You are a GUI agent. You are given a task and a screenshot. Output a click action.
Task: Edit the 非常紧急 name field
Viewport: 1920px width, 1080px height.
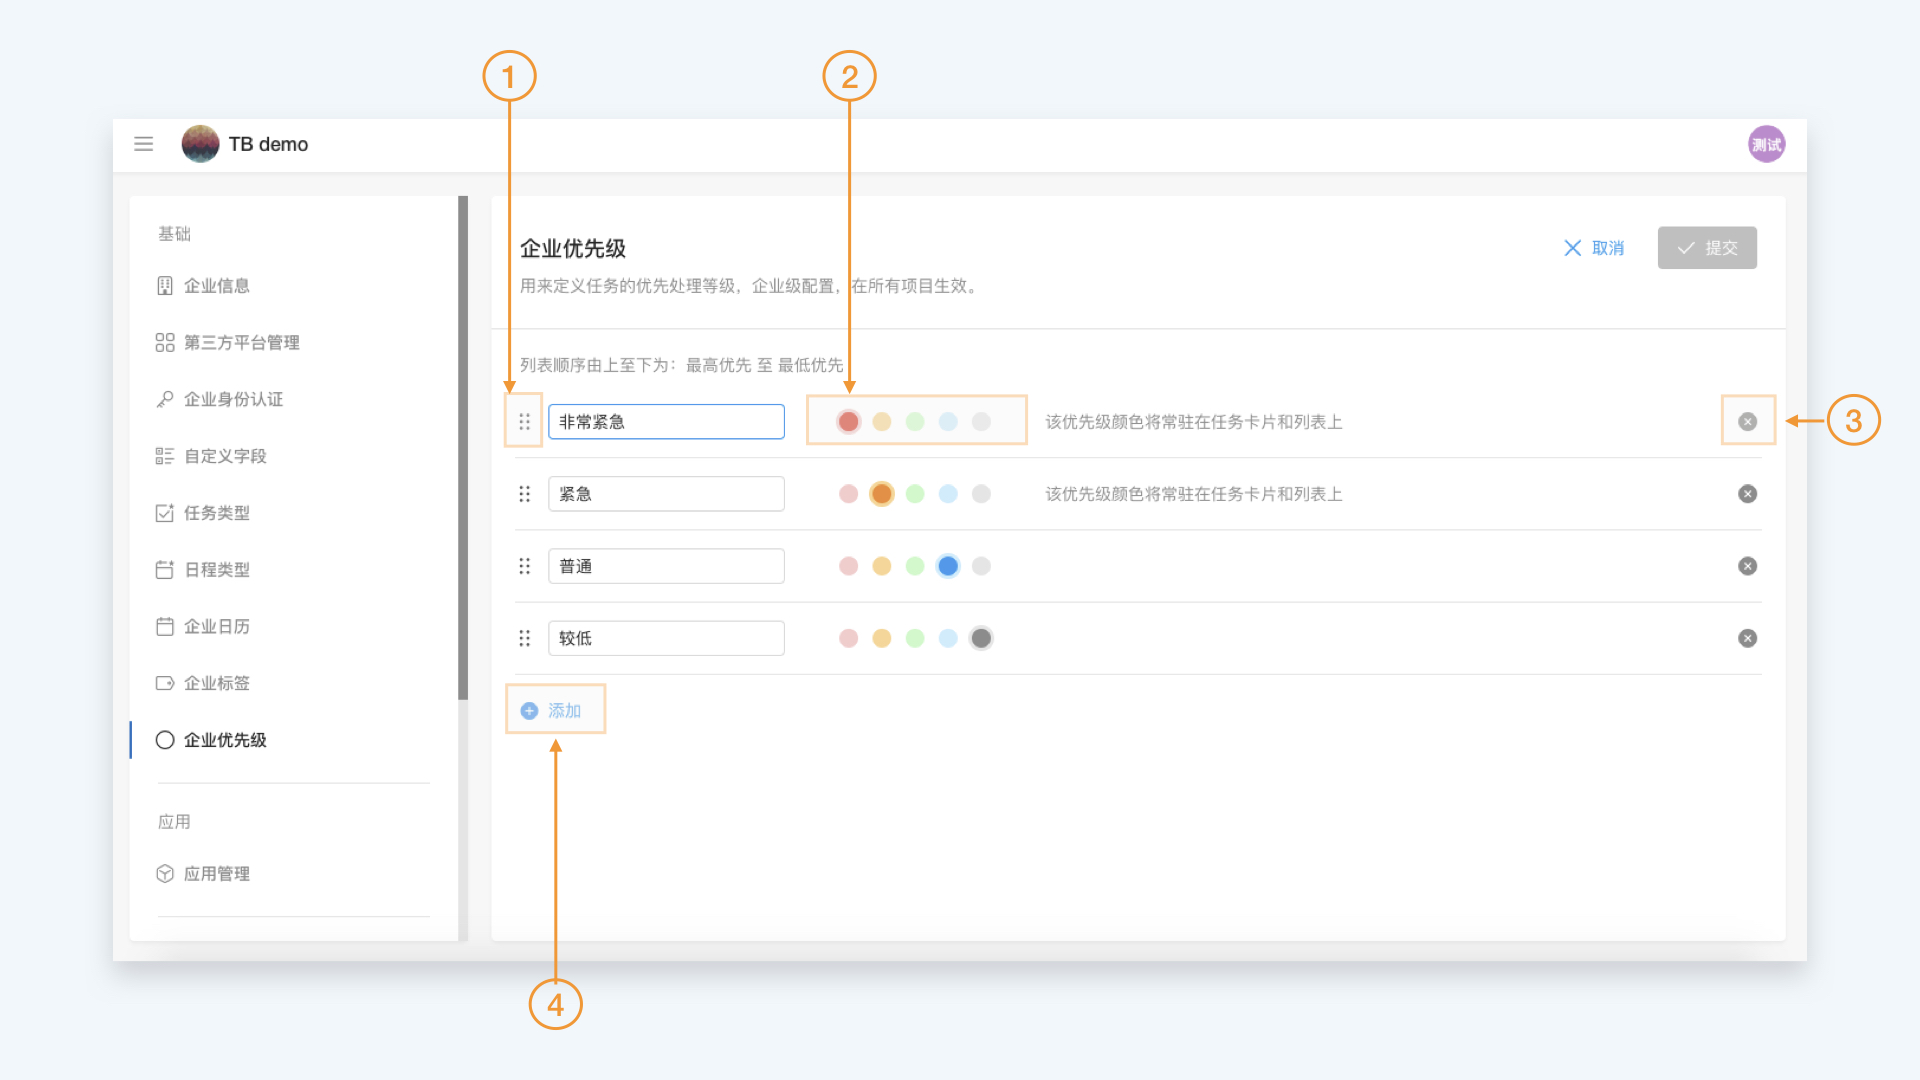click(x=666, y=422)
